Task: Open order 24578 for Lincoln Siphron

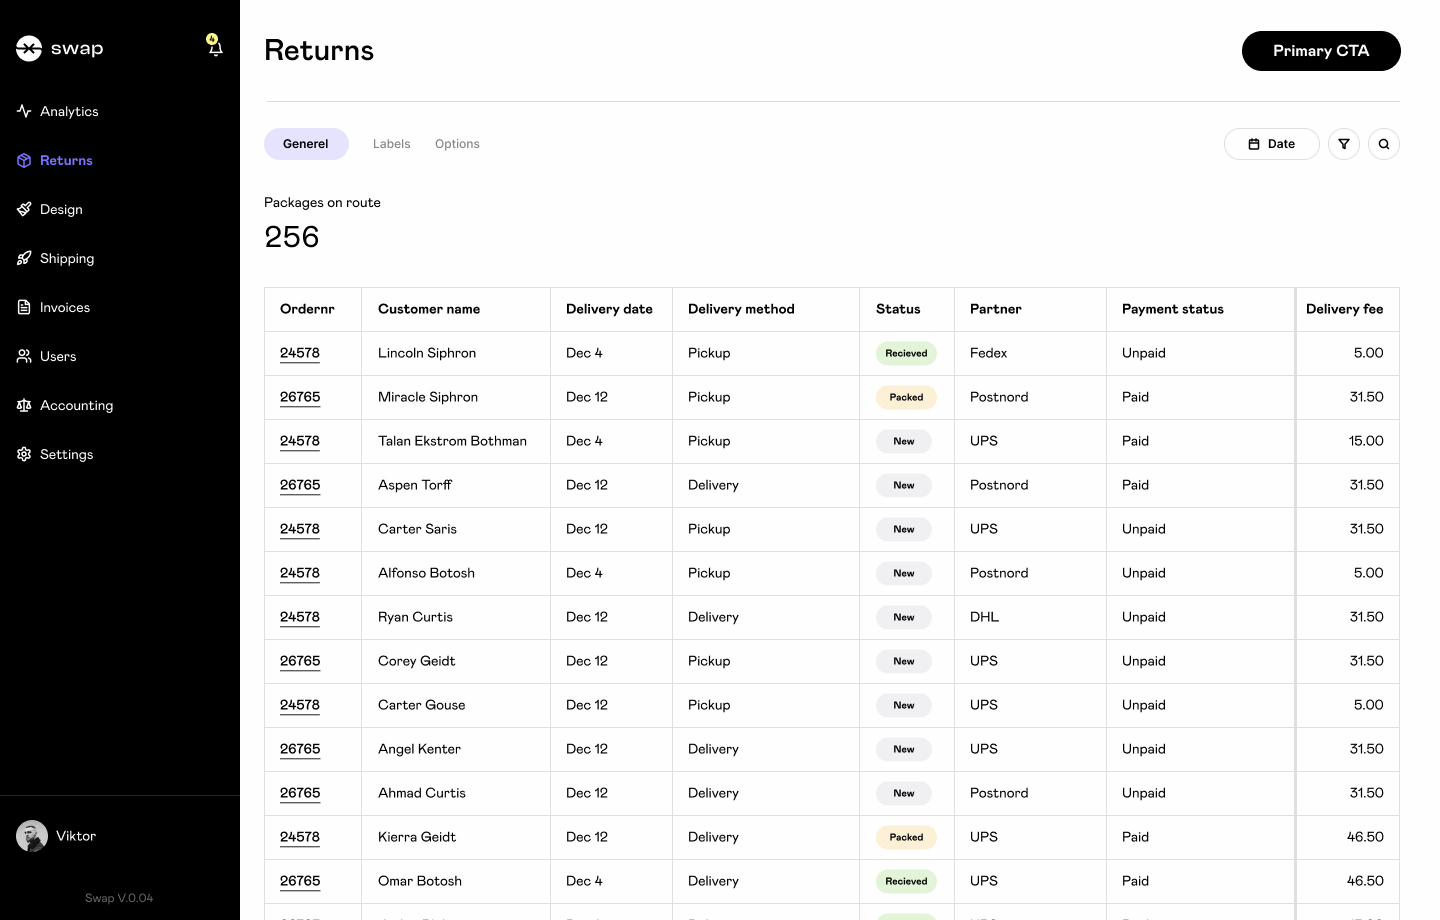Action: coord(300,353)
